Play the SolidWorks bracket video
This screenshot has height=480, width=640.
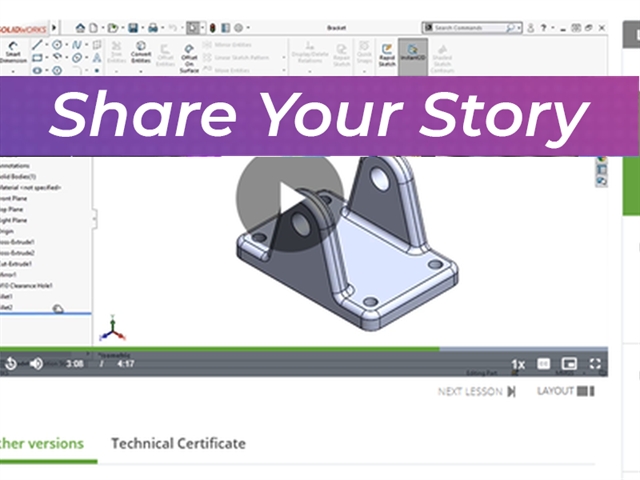coord(289,200)
